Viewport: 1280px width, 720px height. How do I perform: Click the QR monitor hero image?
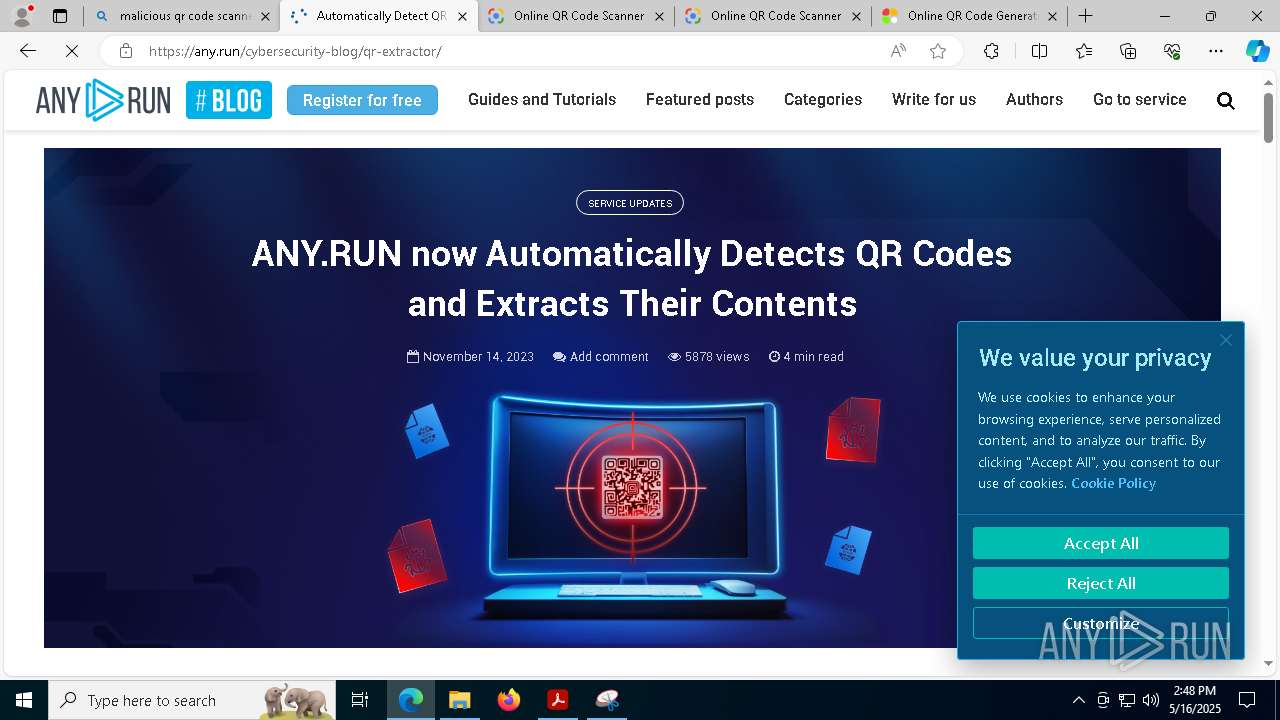(x=630, y=505)
